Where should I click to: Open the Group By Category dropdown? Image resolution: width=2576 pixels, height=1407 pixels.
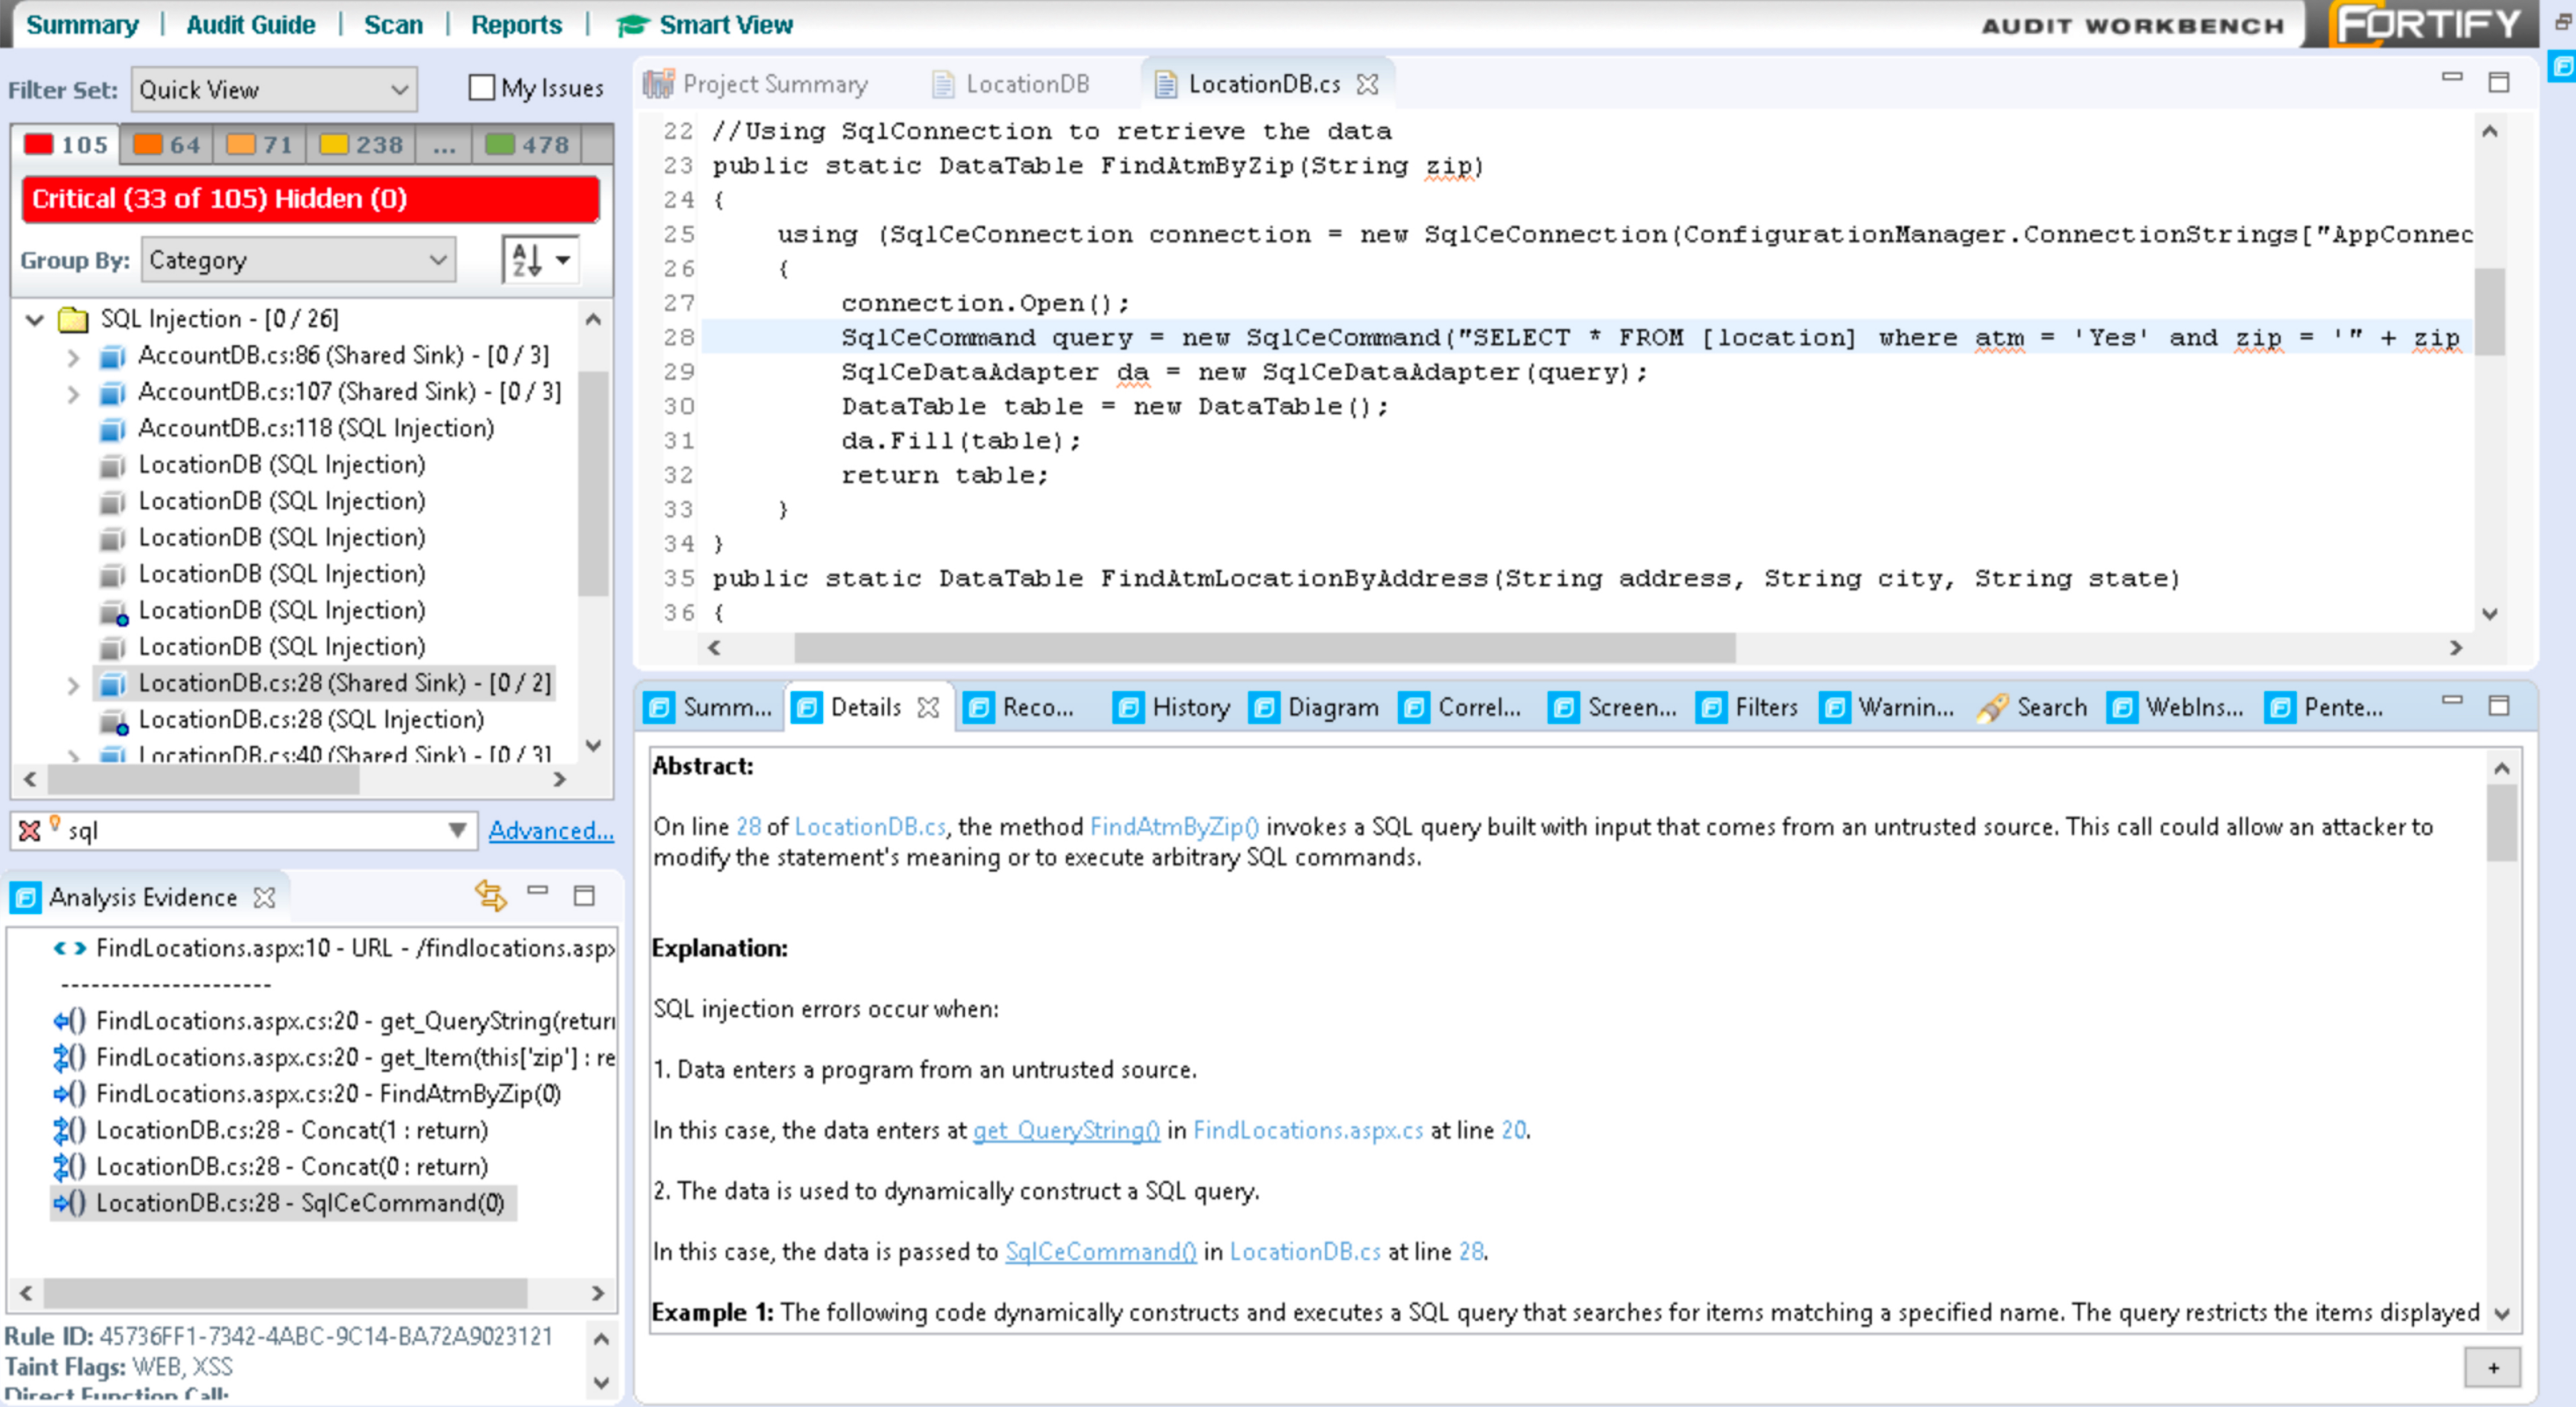pyautogui.click(x=298, y=260)
